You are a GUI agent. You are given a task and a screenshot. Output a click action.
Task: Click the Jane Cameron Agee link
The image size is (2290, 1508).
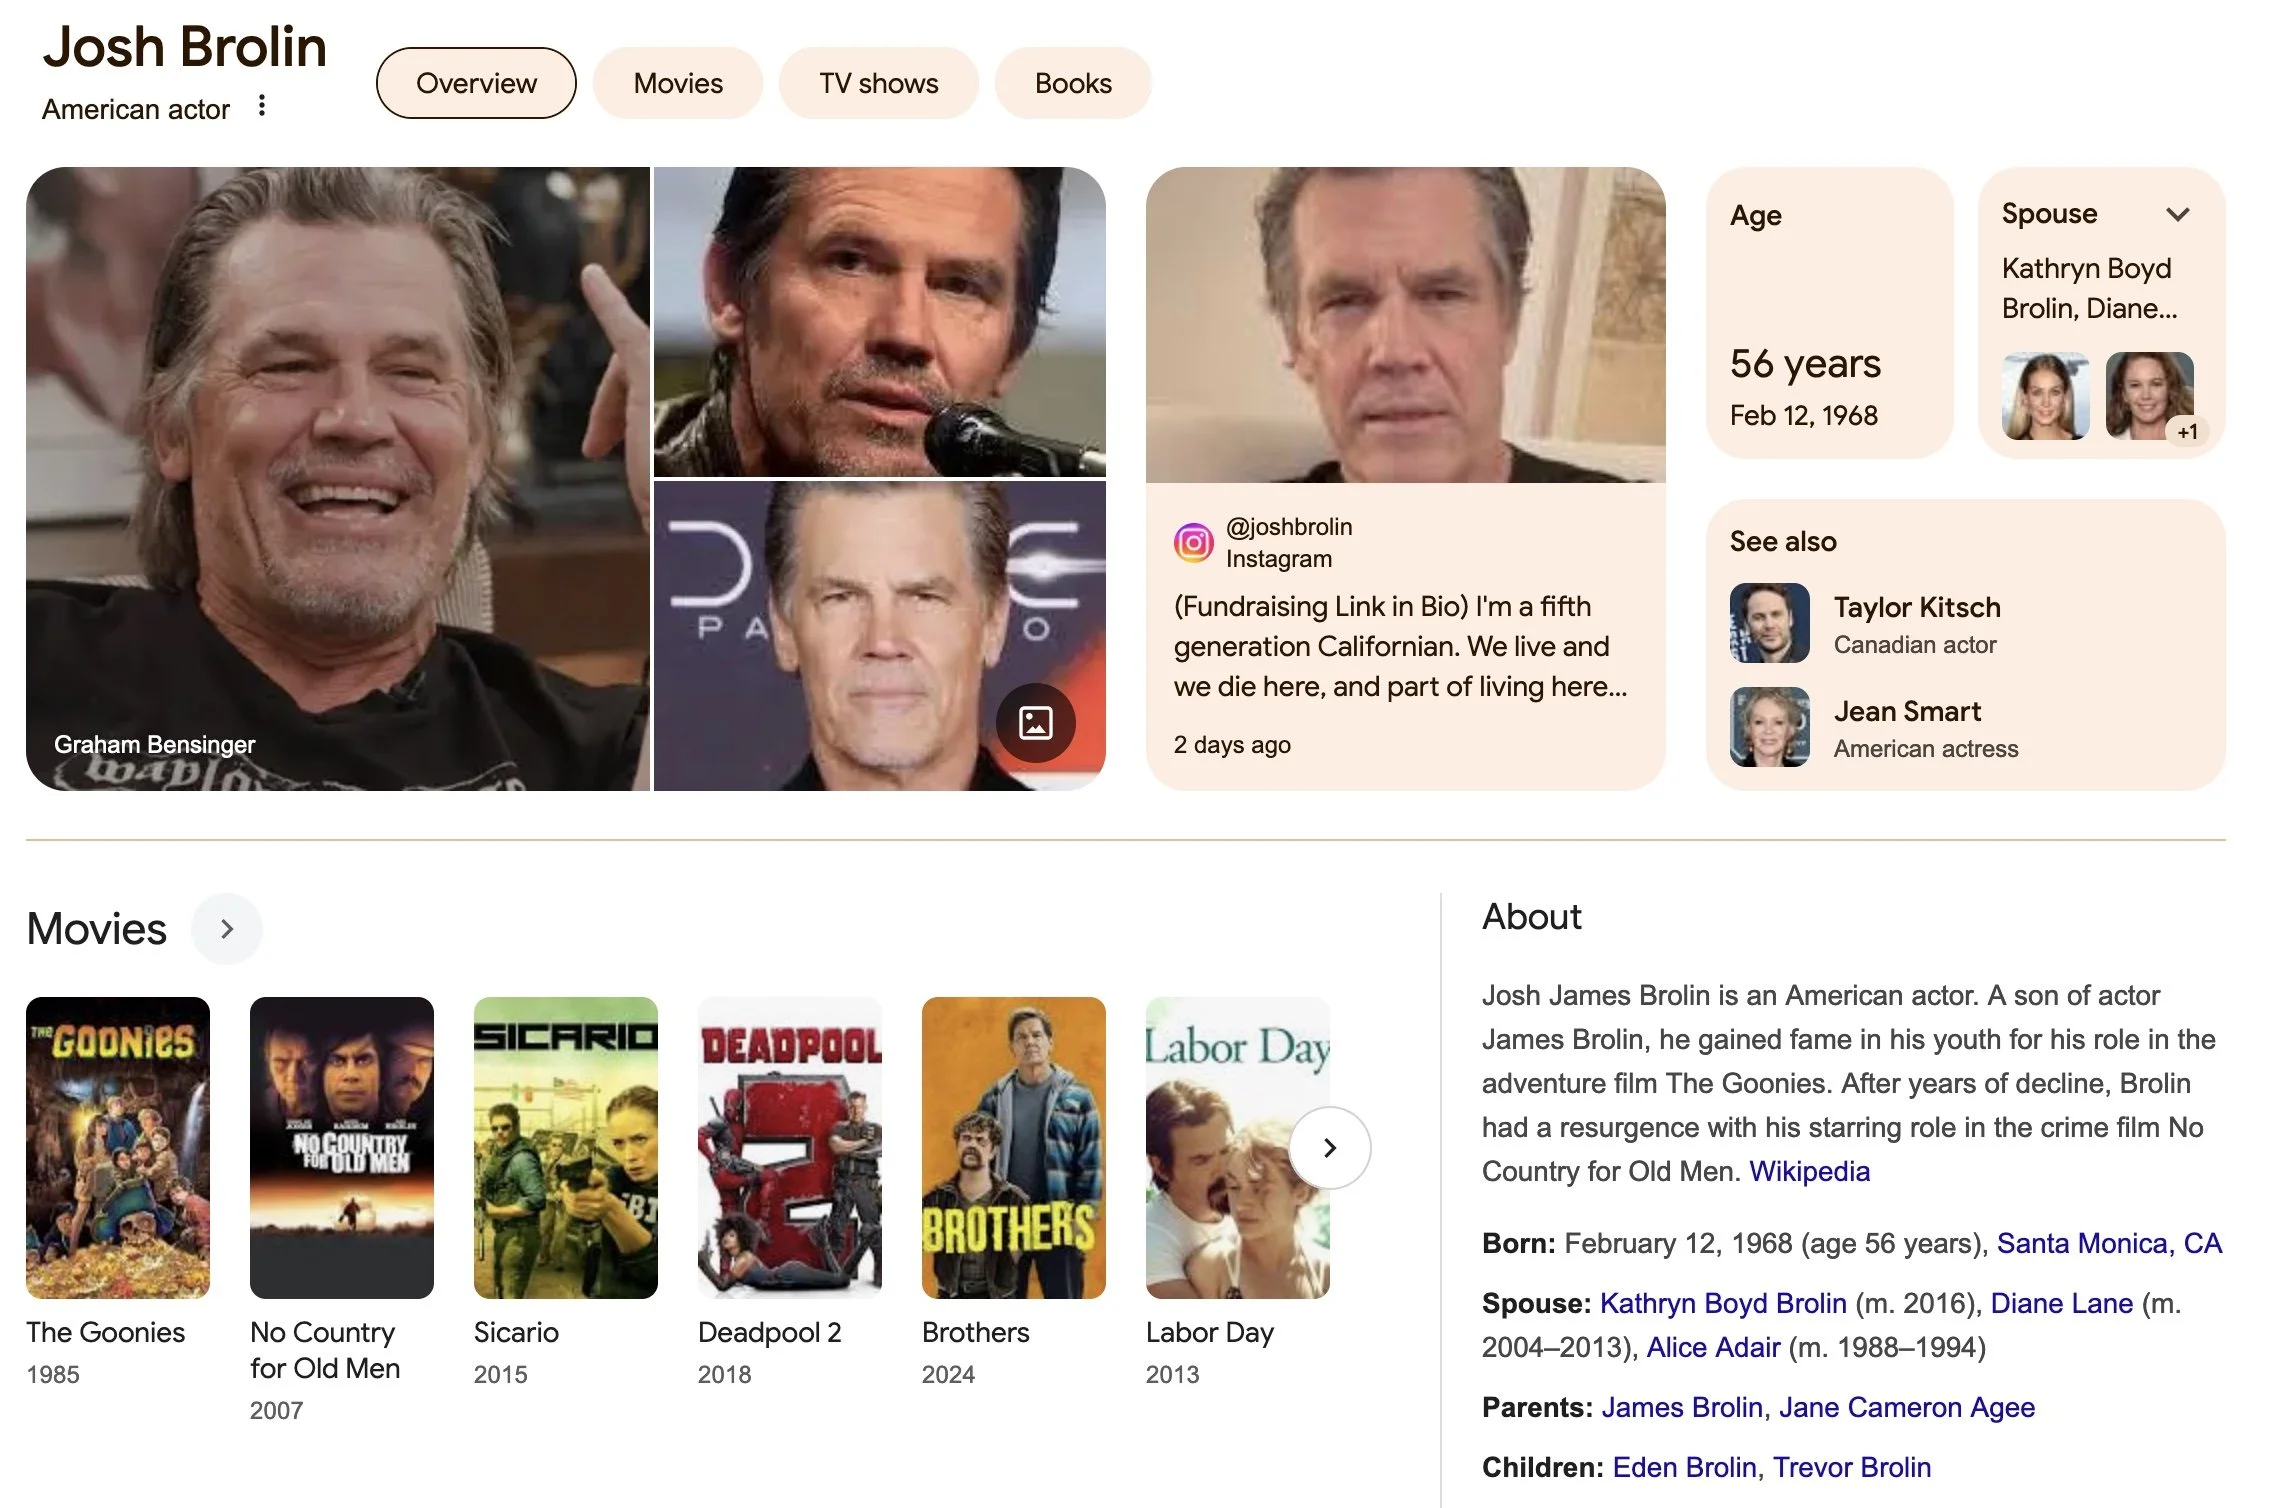click(x=1906, y=1407)
